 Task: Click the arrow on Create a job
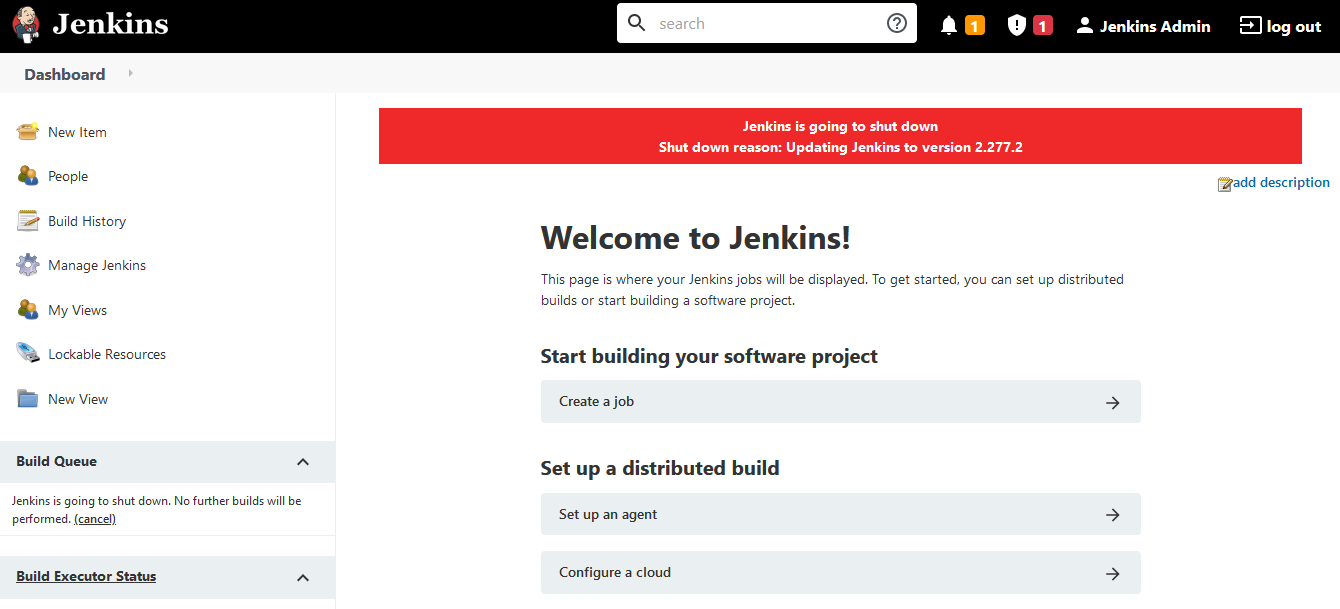pos(1112,403)
